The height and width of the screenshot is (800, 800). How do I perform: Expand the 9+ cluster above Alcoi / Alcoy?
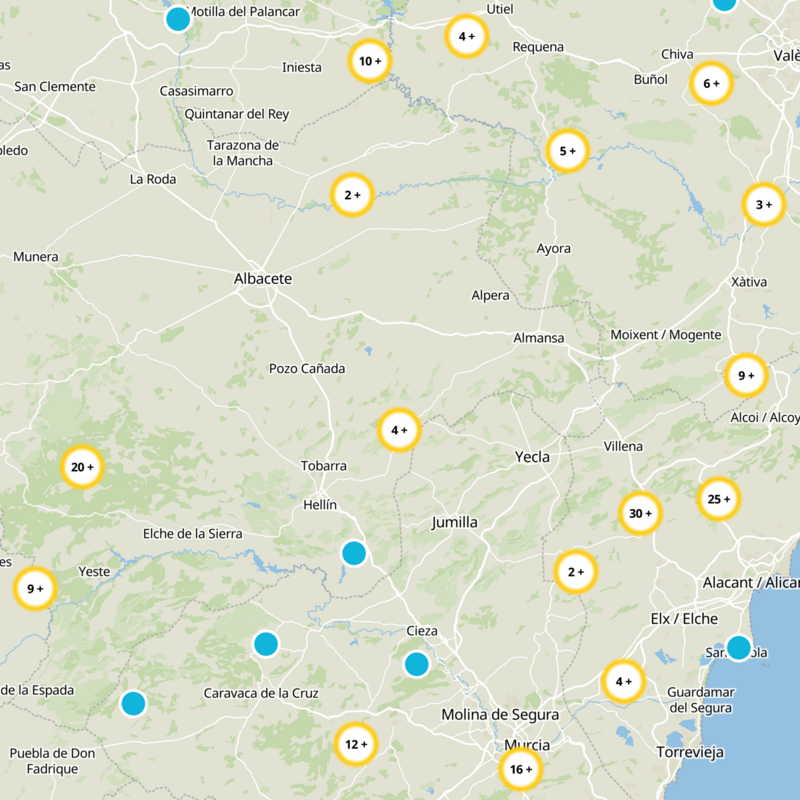pos(746,376)
